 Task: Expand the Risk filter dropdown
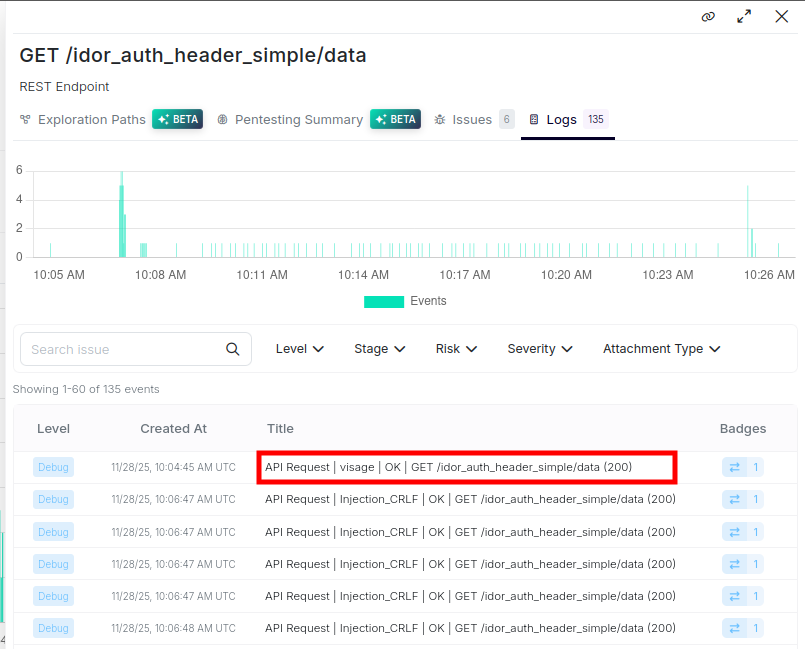(456, 349)
